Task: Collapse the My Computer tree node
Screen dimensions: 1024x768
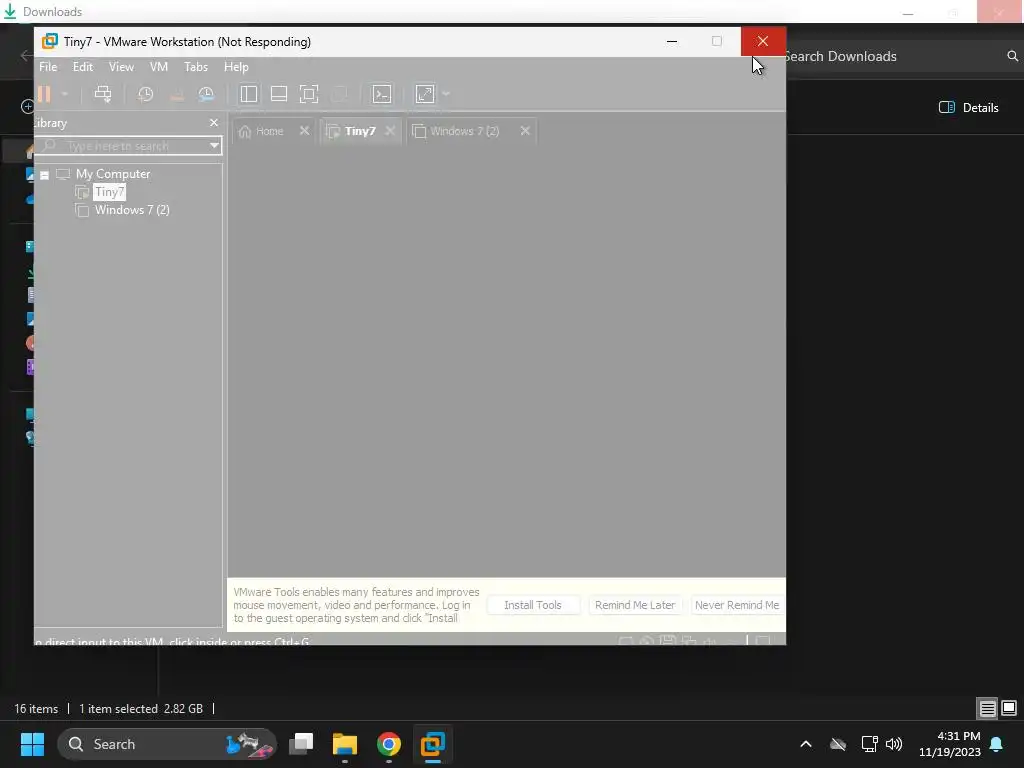Action: pyautogui.click(x=44, y=175)
